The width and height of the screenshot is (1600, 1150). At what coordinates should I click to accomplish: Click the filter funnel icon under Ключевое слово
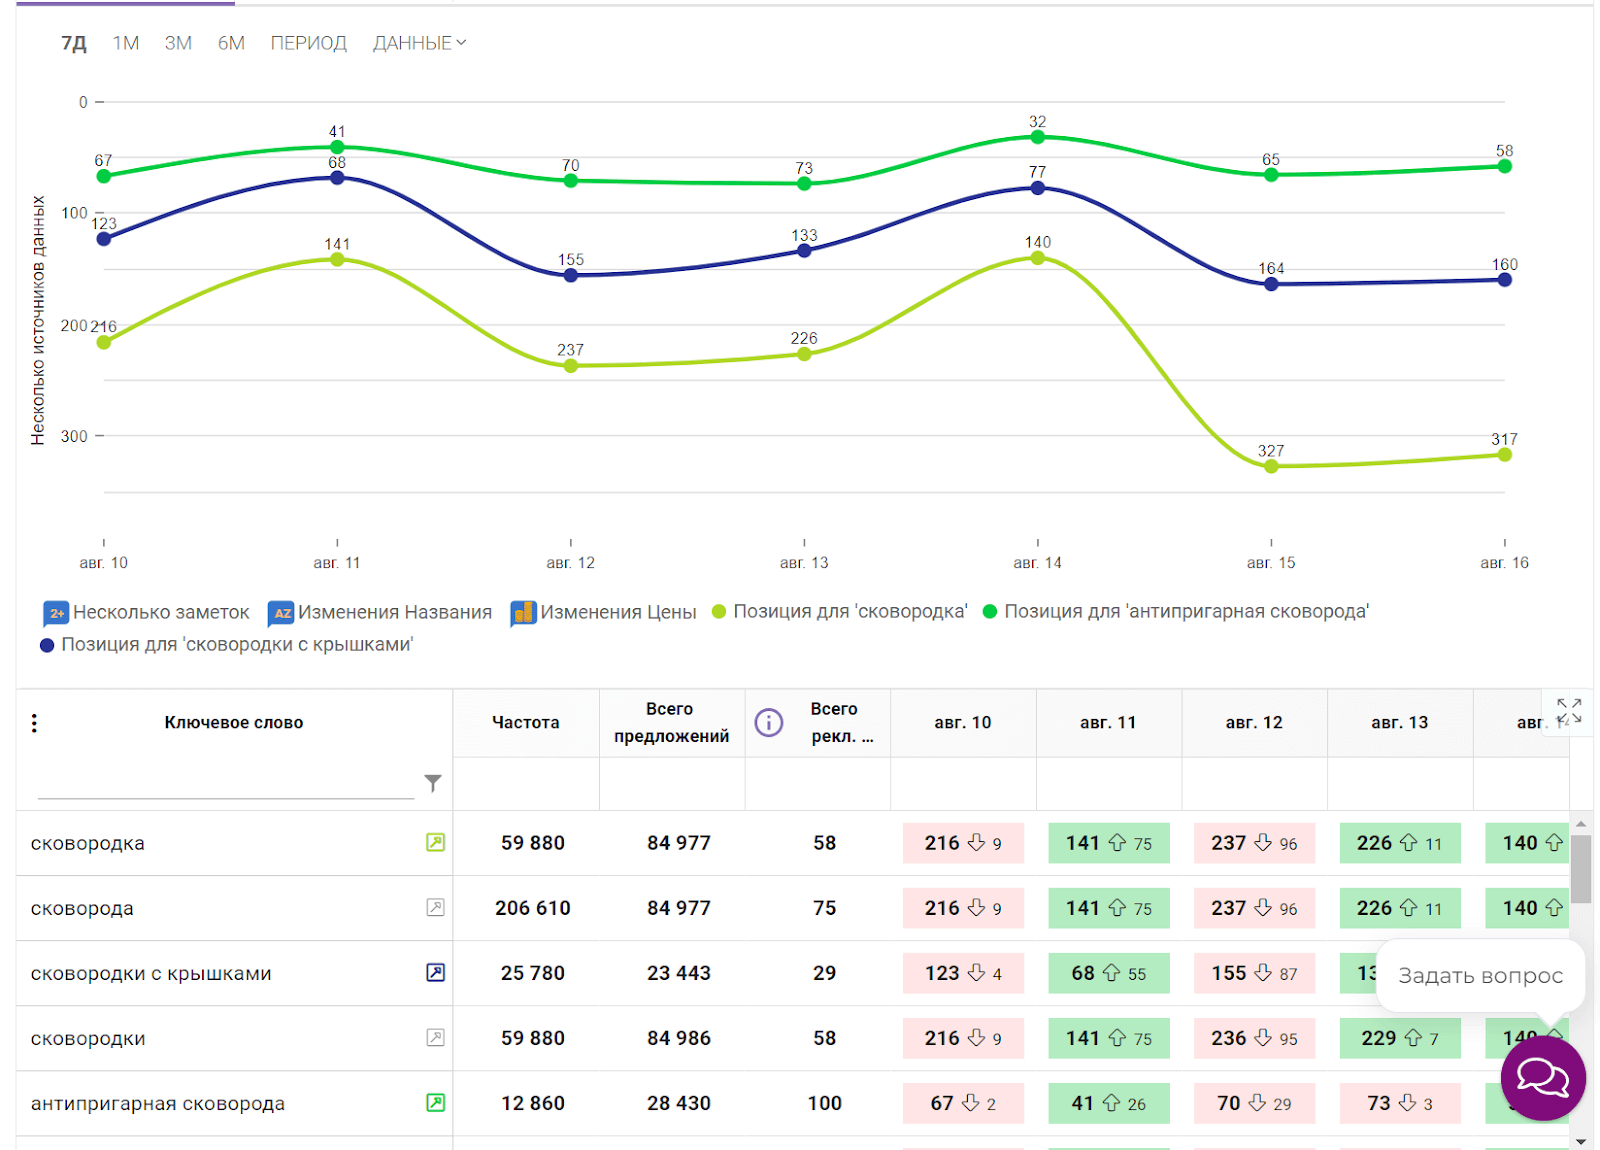pos(432,783)
